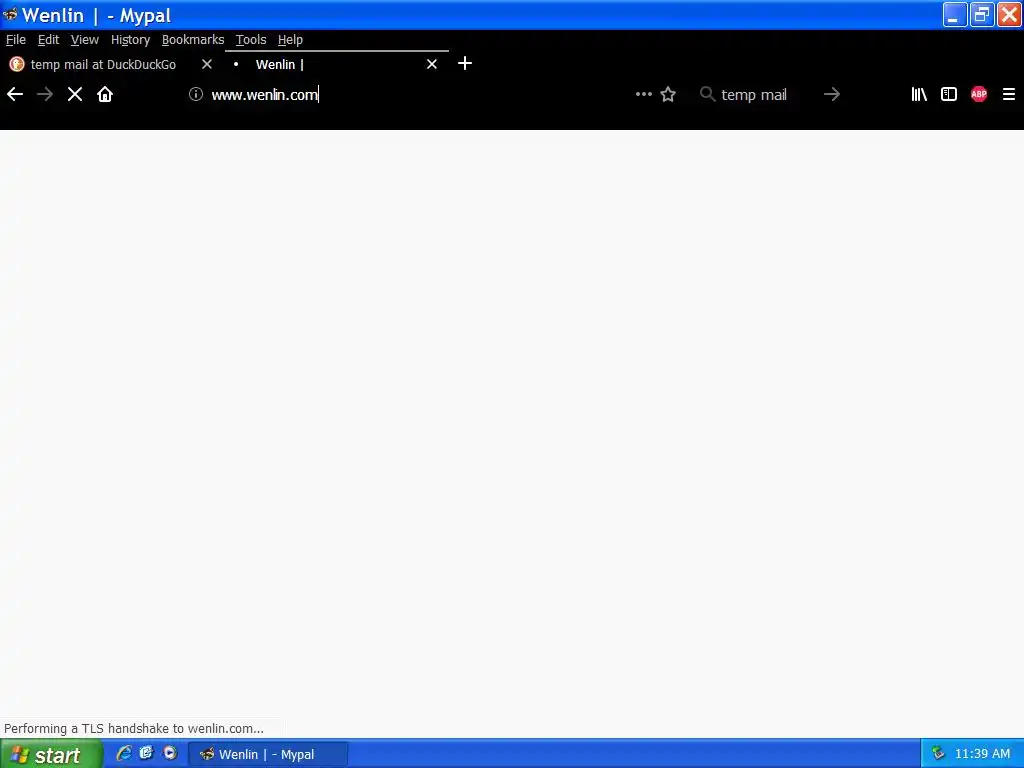
Task: Open the Tools menu
Action: (x=251, y=40)
